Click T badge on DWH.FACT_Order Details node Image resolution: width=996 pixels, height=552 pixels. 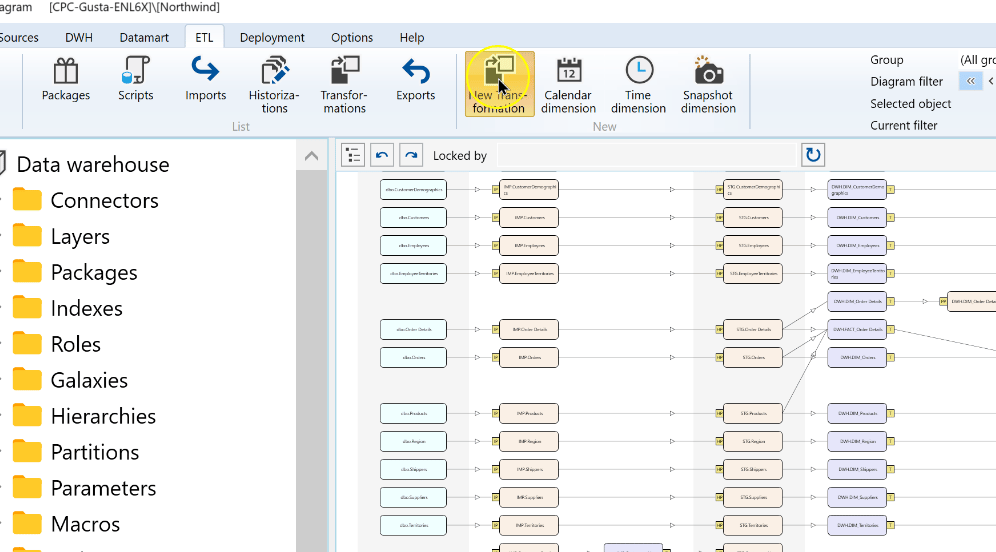[891, 329]
